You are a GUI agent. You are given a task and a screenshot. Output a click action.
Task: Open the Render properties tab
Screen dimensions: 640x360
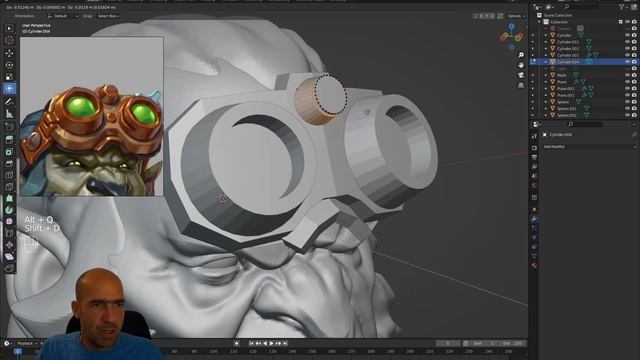[x=534, y=148]
